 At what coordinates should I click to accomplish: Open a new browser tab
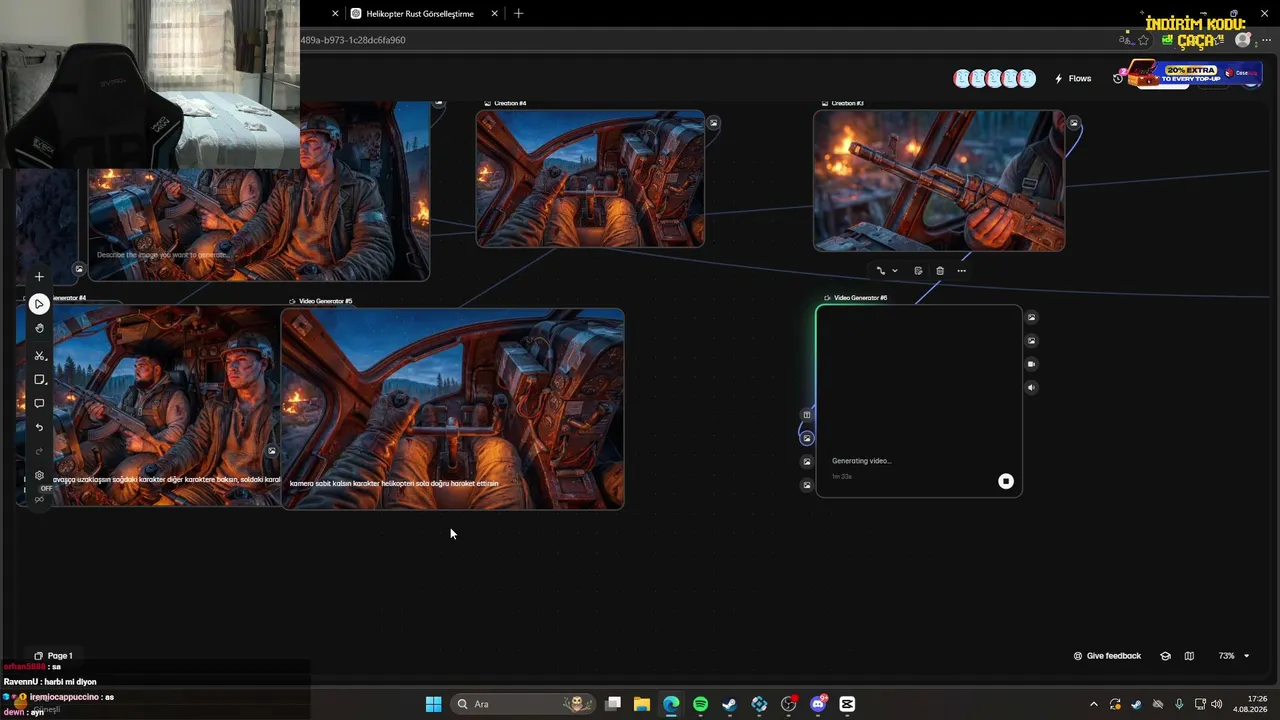pyautogui.click(x=518, y=14)
